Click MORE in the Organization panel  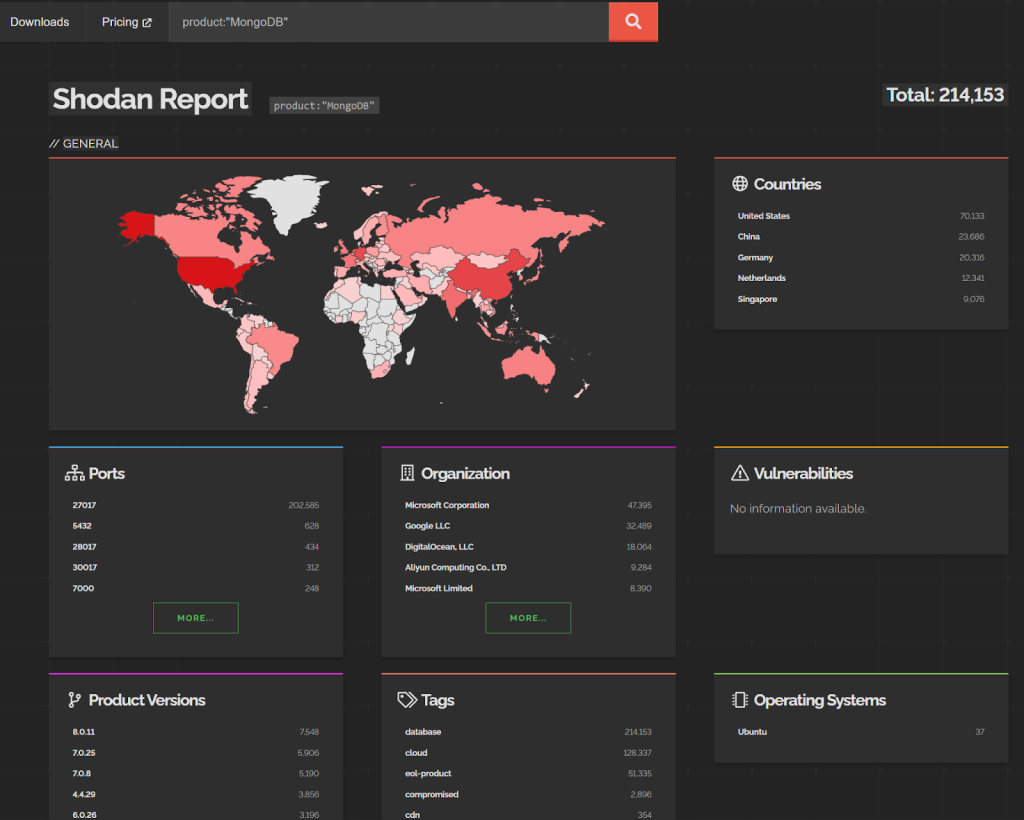pyautogui.click(x=528, y=617)
